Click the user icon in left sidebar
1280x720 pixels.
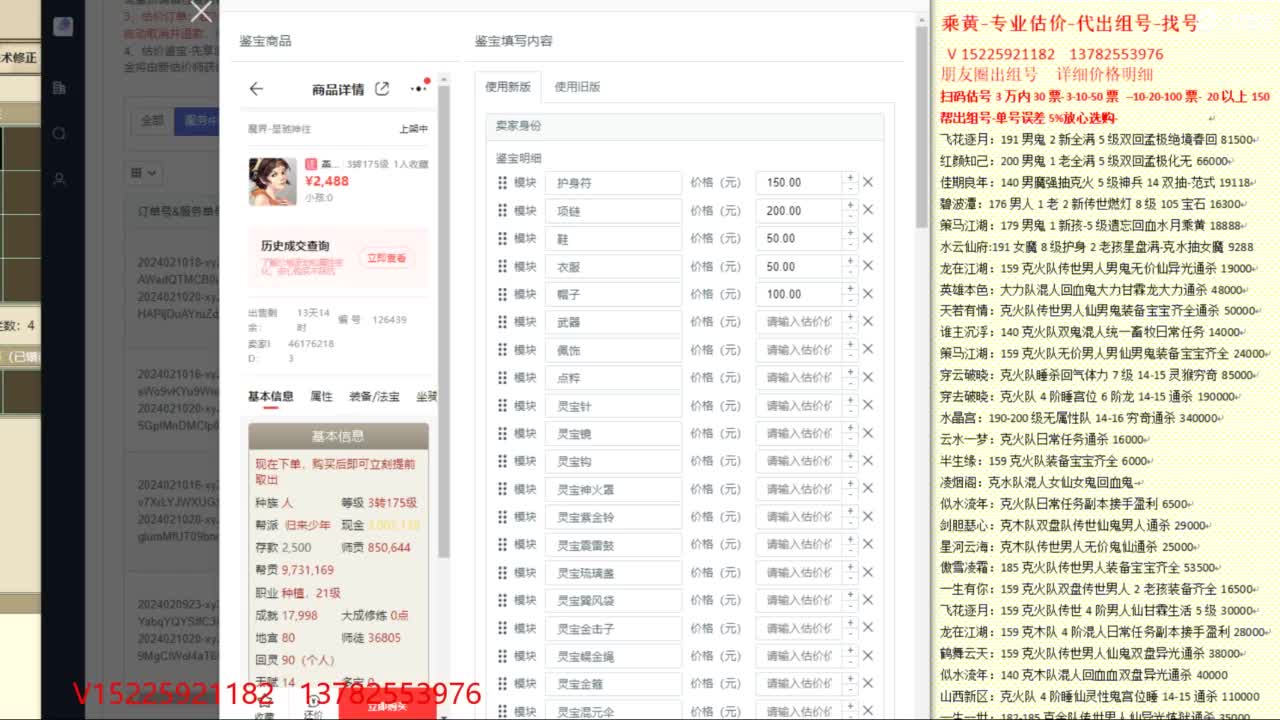59,179
